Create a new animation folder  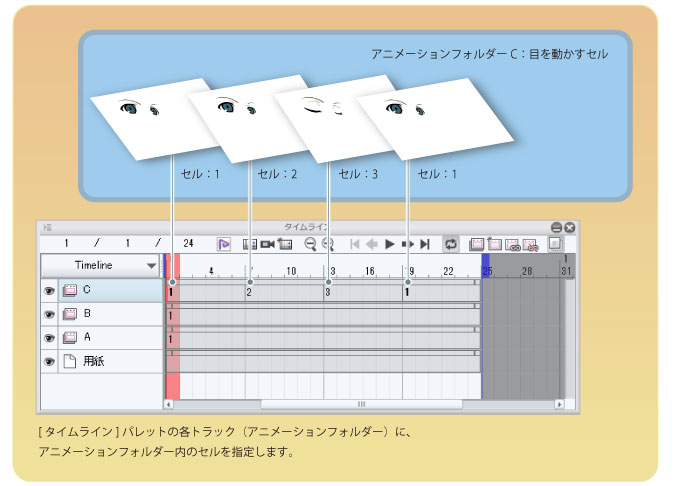pos(476,244)
